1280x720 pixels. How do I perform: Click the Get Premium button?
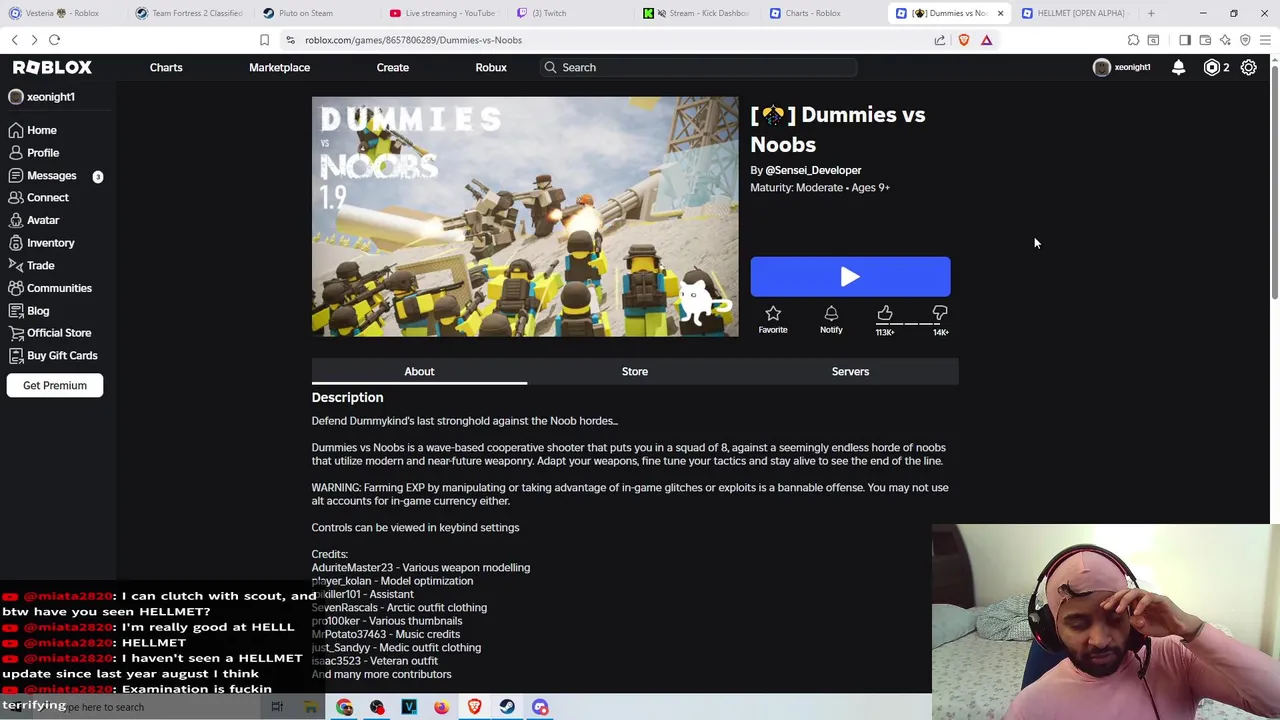point(55,385)
